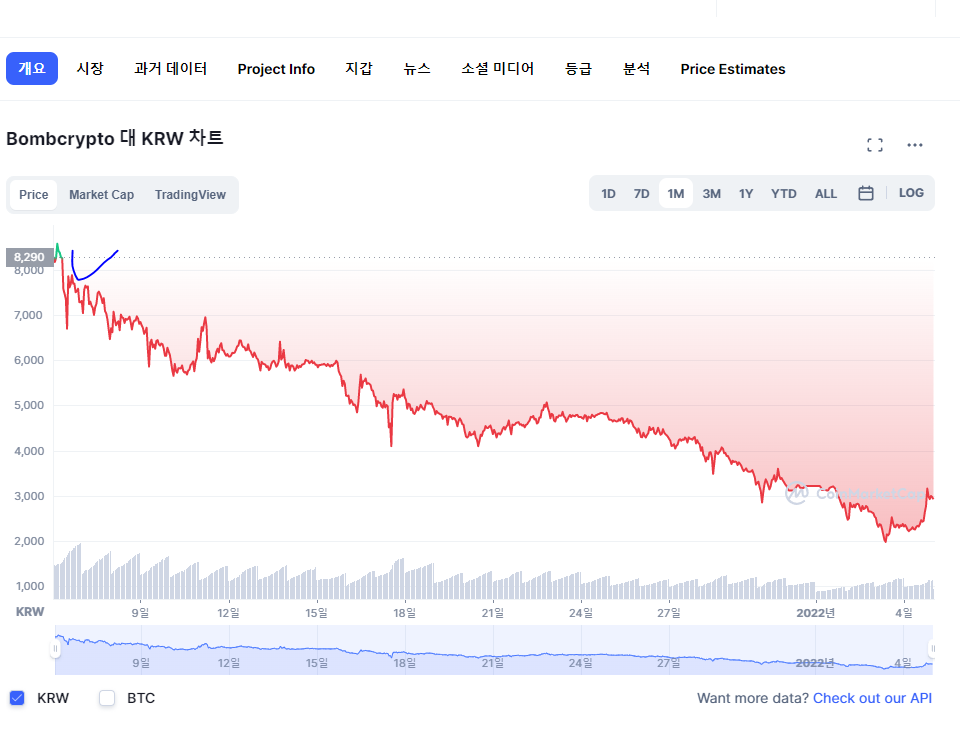960x737 pixels.
Task: Set chart range to YTD
Action: 784,193
